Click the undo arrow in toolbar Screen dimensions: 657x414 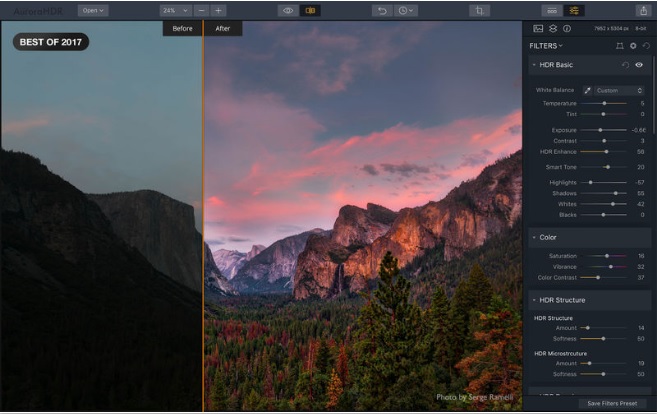coord(380,10)
